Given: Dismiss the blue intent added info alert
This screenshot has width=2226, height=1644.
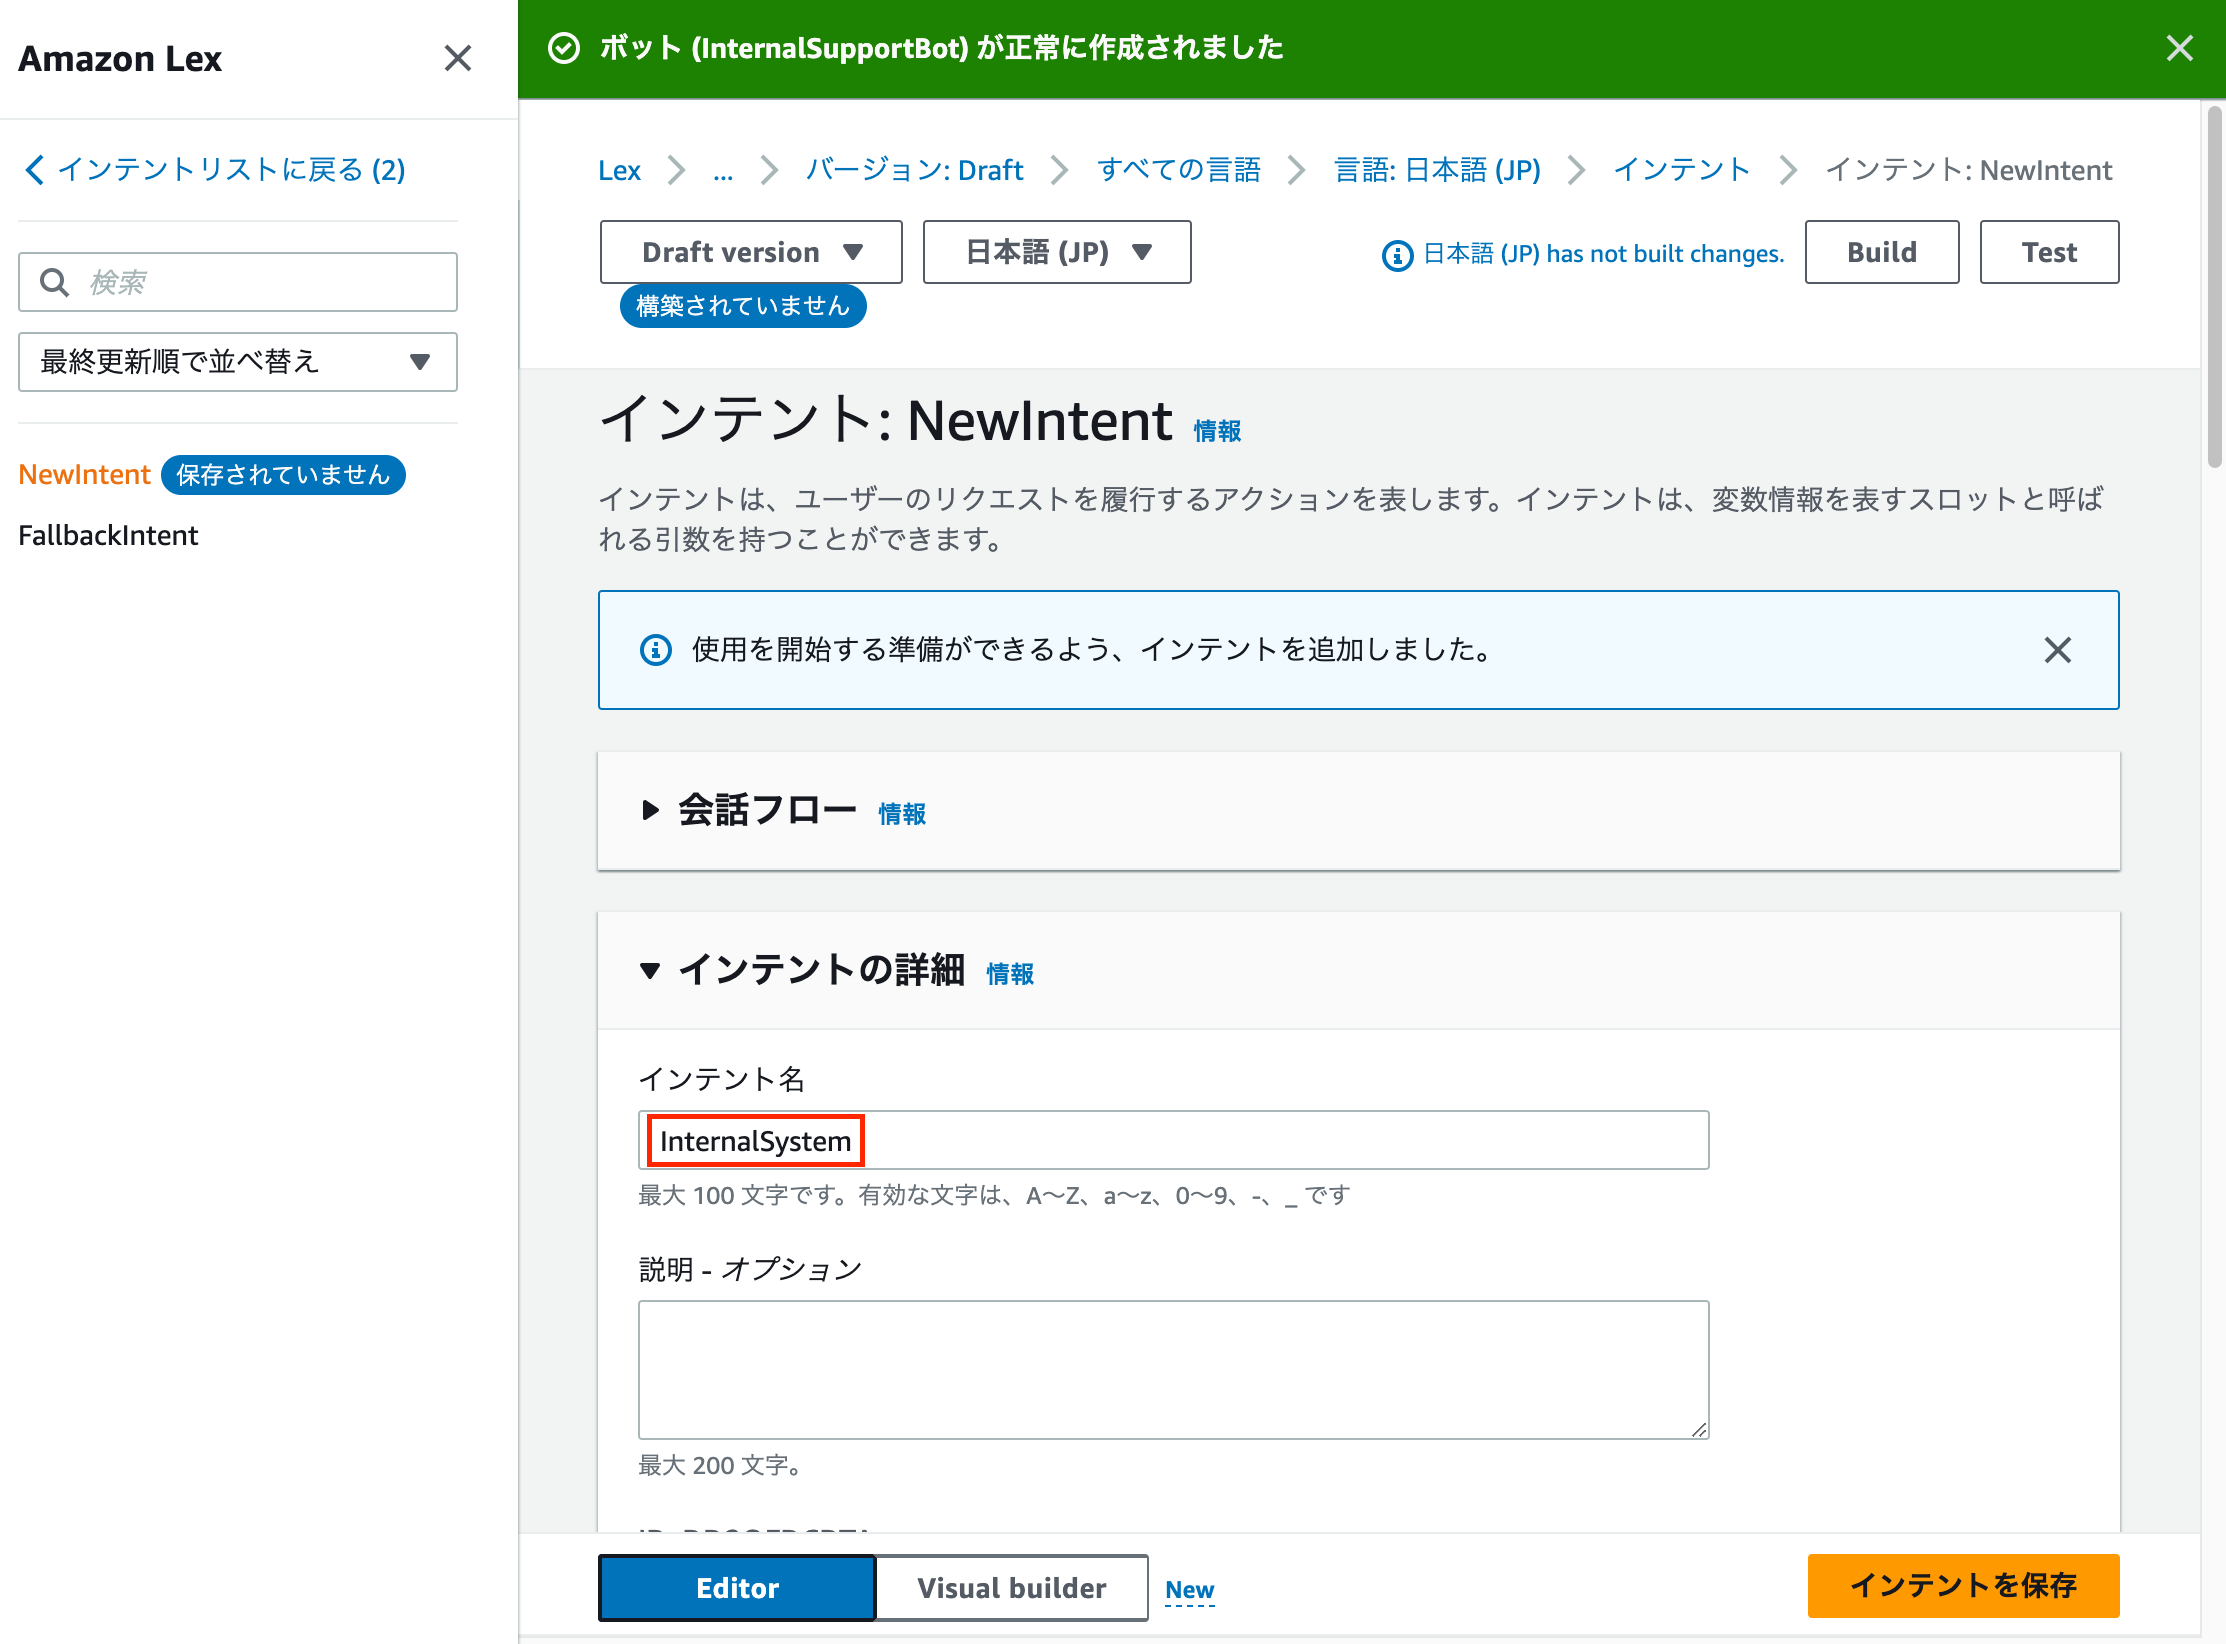Looking at the screenshot, I should click(2057, 650).
